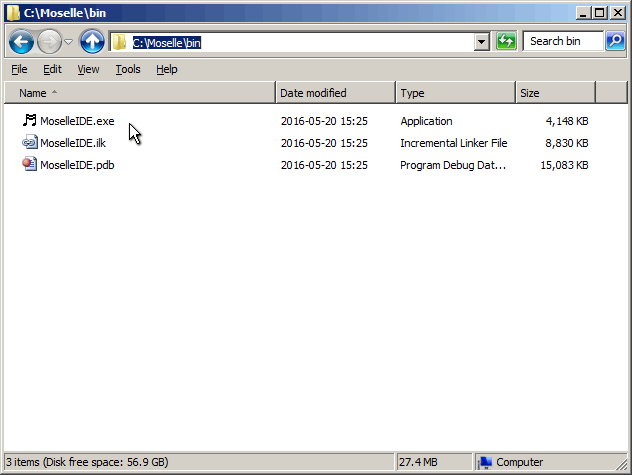
Task: Click the 27.4 MB status bar entry
Action: (x=418, y=462)
